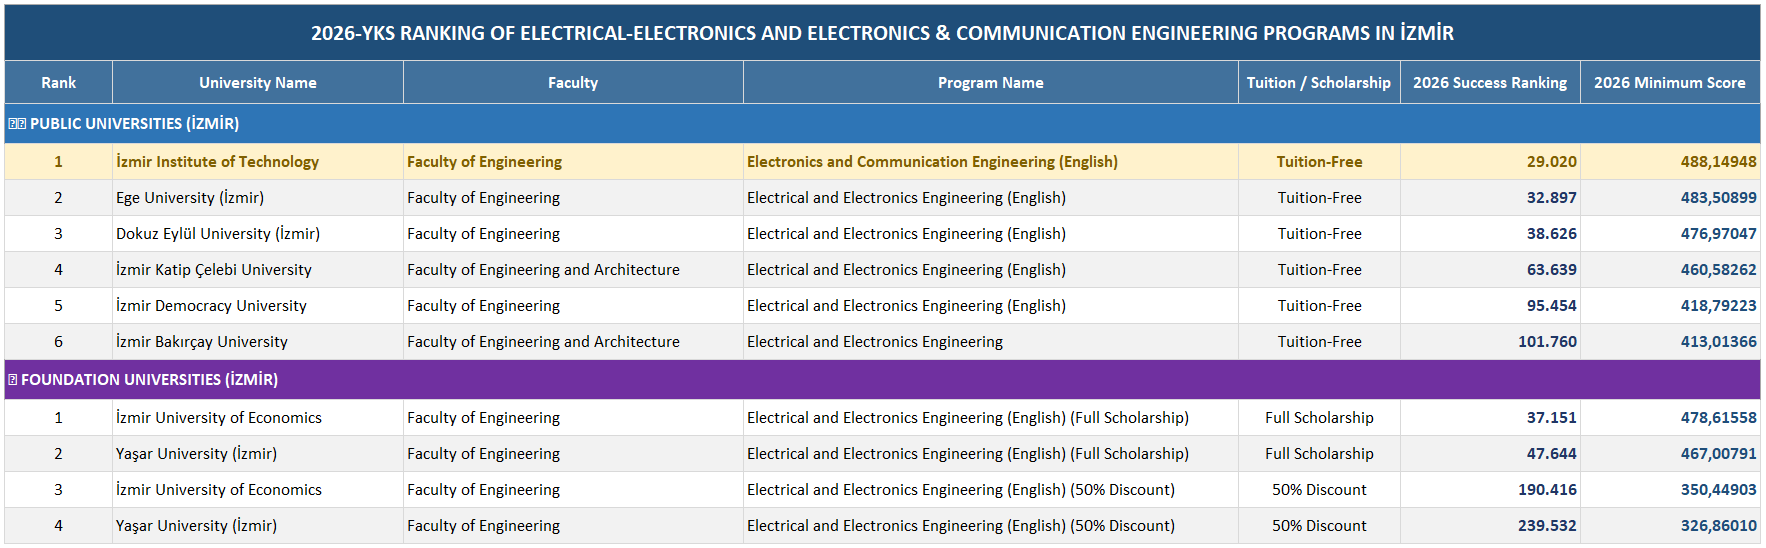Screen dimensions: 1766x548
Task: Select the 2026 Success Ranking header
Action: (1490, 83)
